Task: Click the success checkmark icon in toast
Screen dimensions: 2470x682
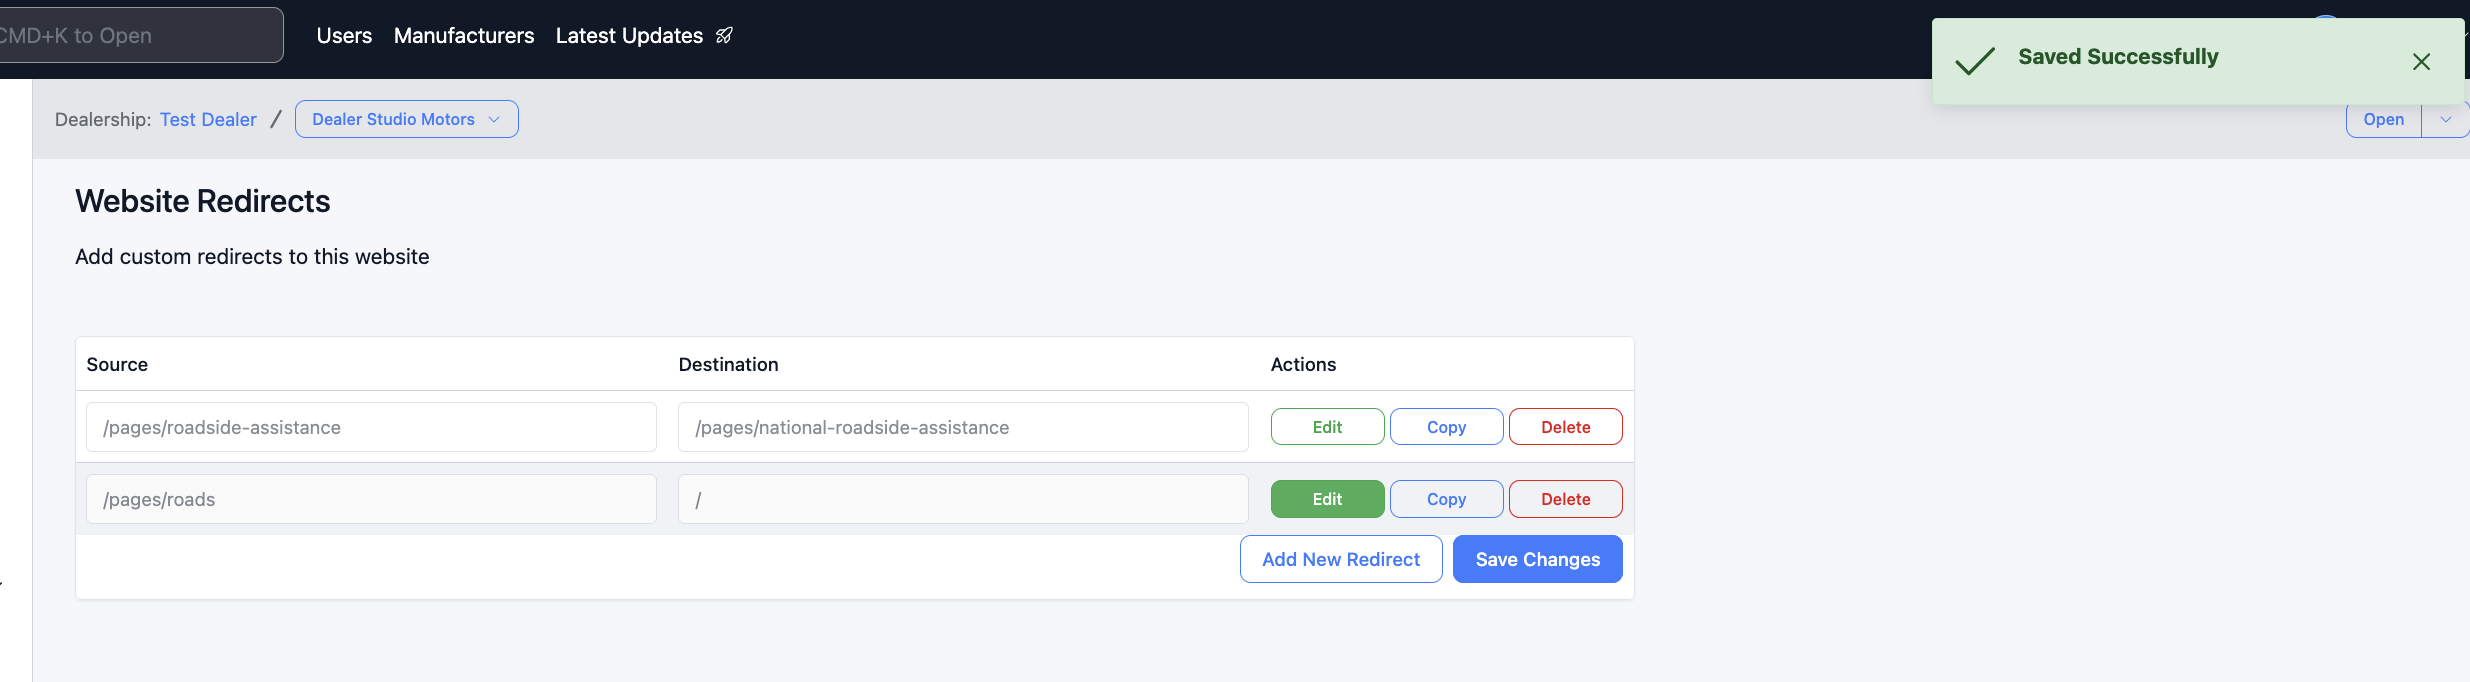Action: click(x=1975, y=61)
